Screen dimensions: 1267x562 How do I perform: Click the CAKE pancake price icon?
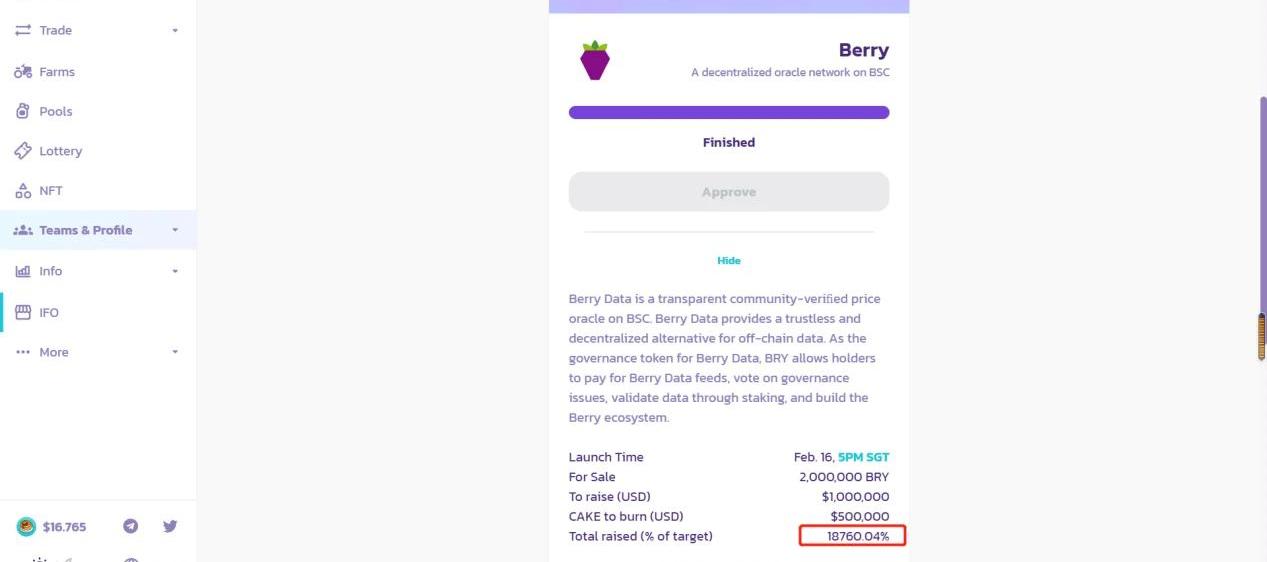(26, 527)
